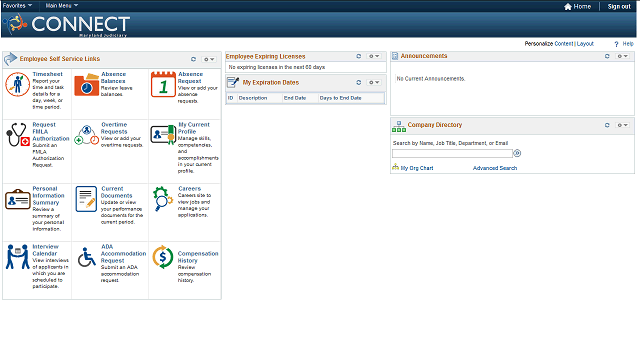
Task: Click the Careers magnifier gear icon
Action: pos(163,199)
